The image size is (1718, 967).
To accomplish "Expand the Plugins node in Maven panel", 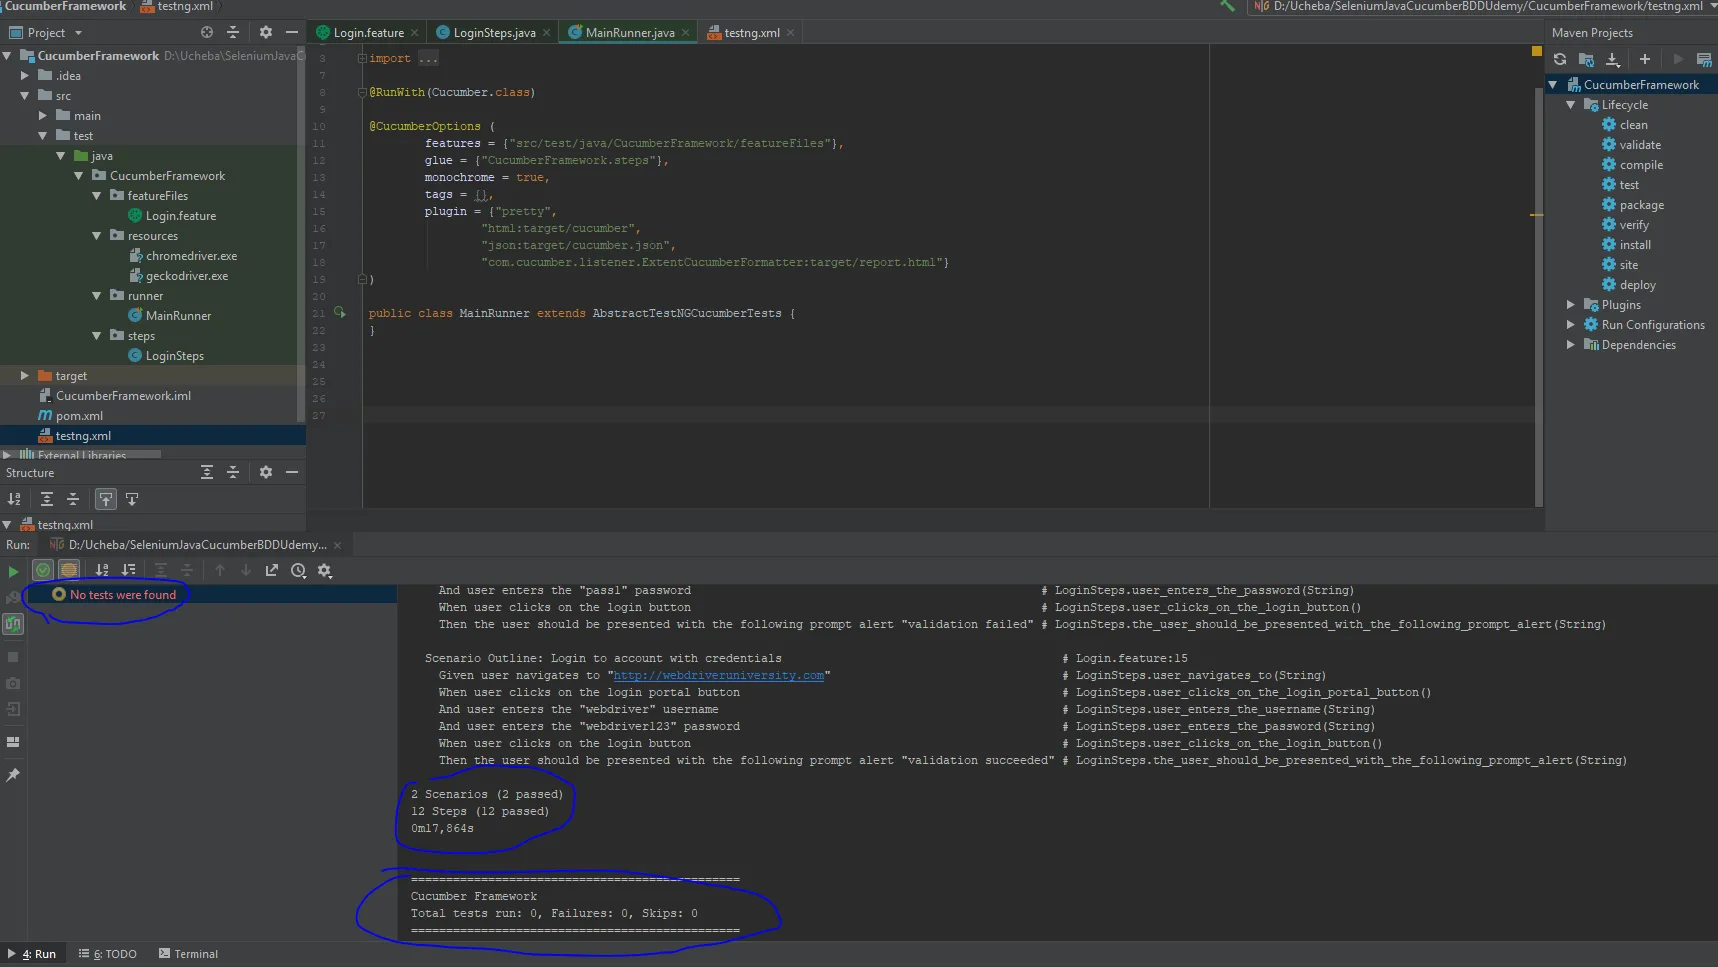I will click(x=1571, y=305).
